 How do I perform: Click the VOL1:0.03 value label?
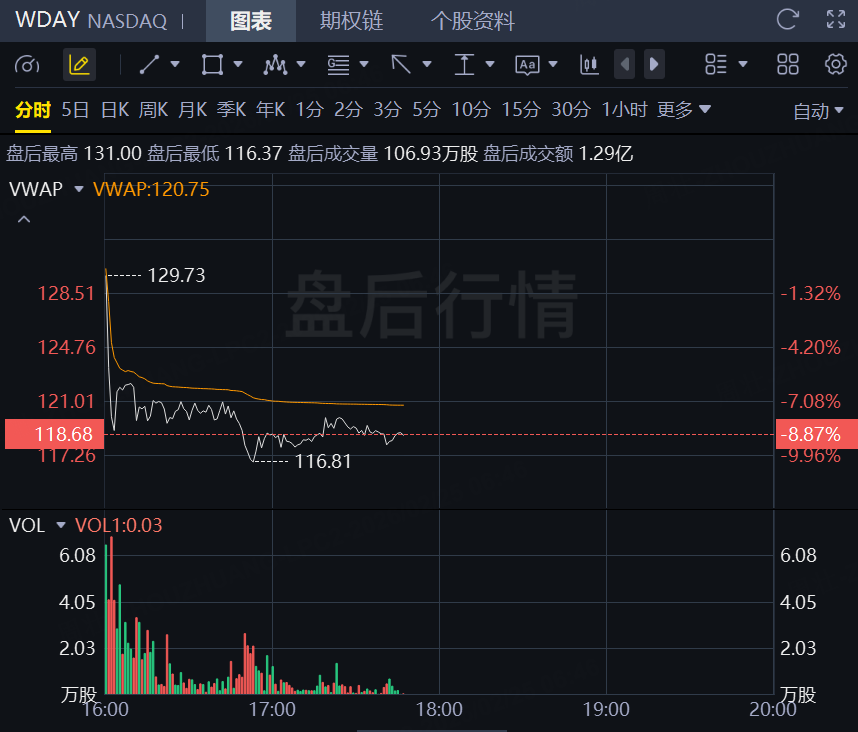119,525
